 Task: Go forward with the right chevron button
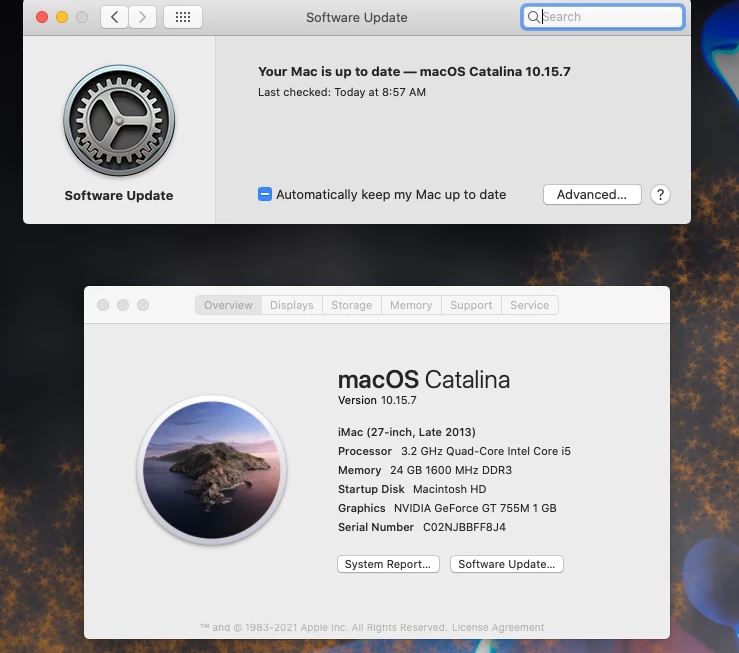142,17
